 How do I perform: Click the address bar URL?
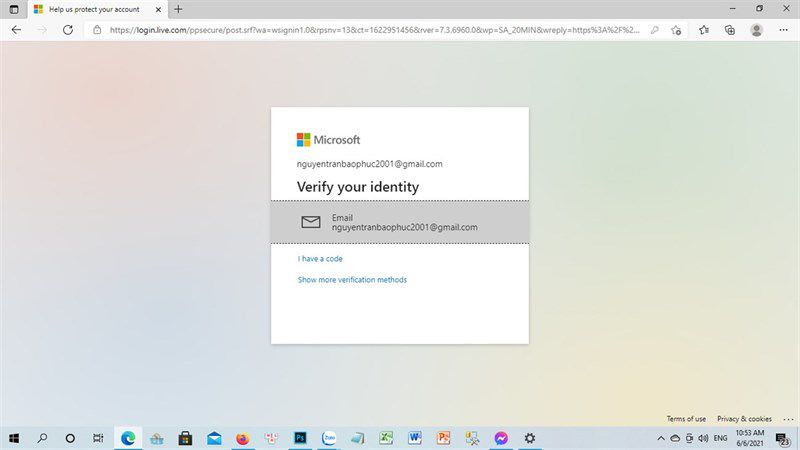[374, 30]
